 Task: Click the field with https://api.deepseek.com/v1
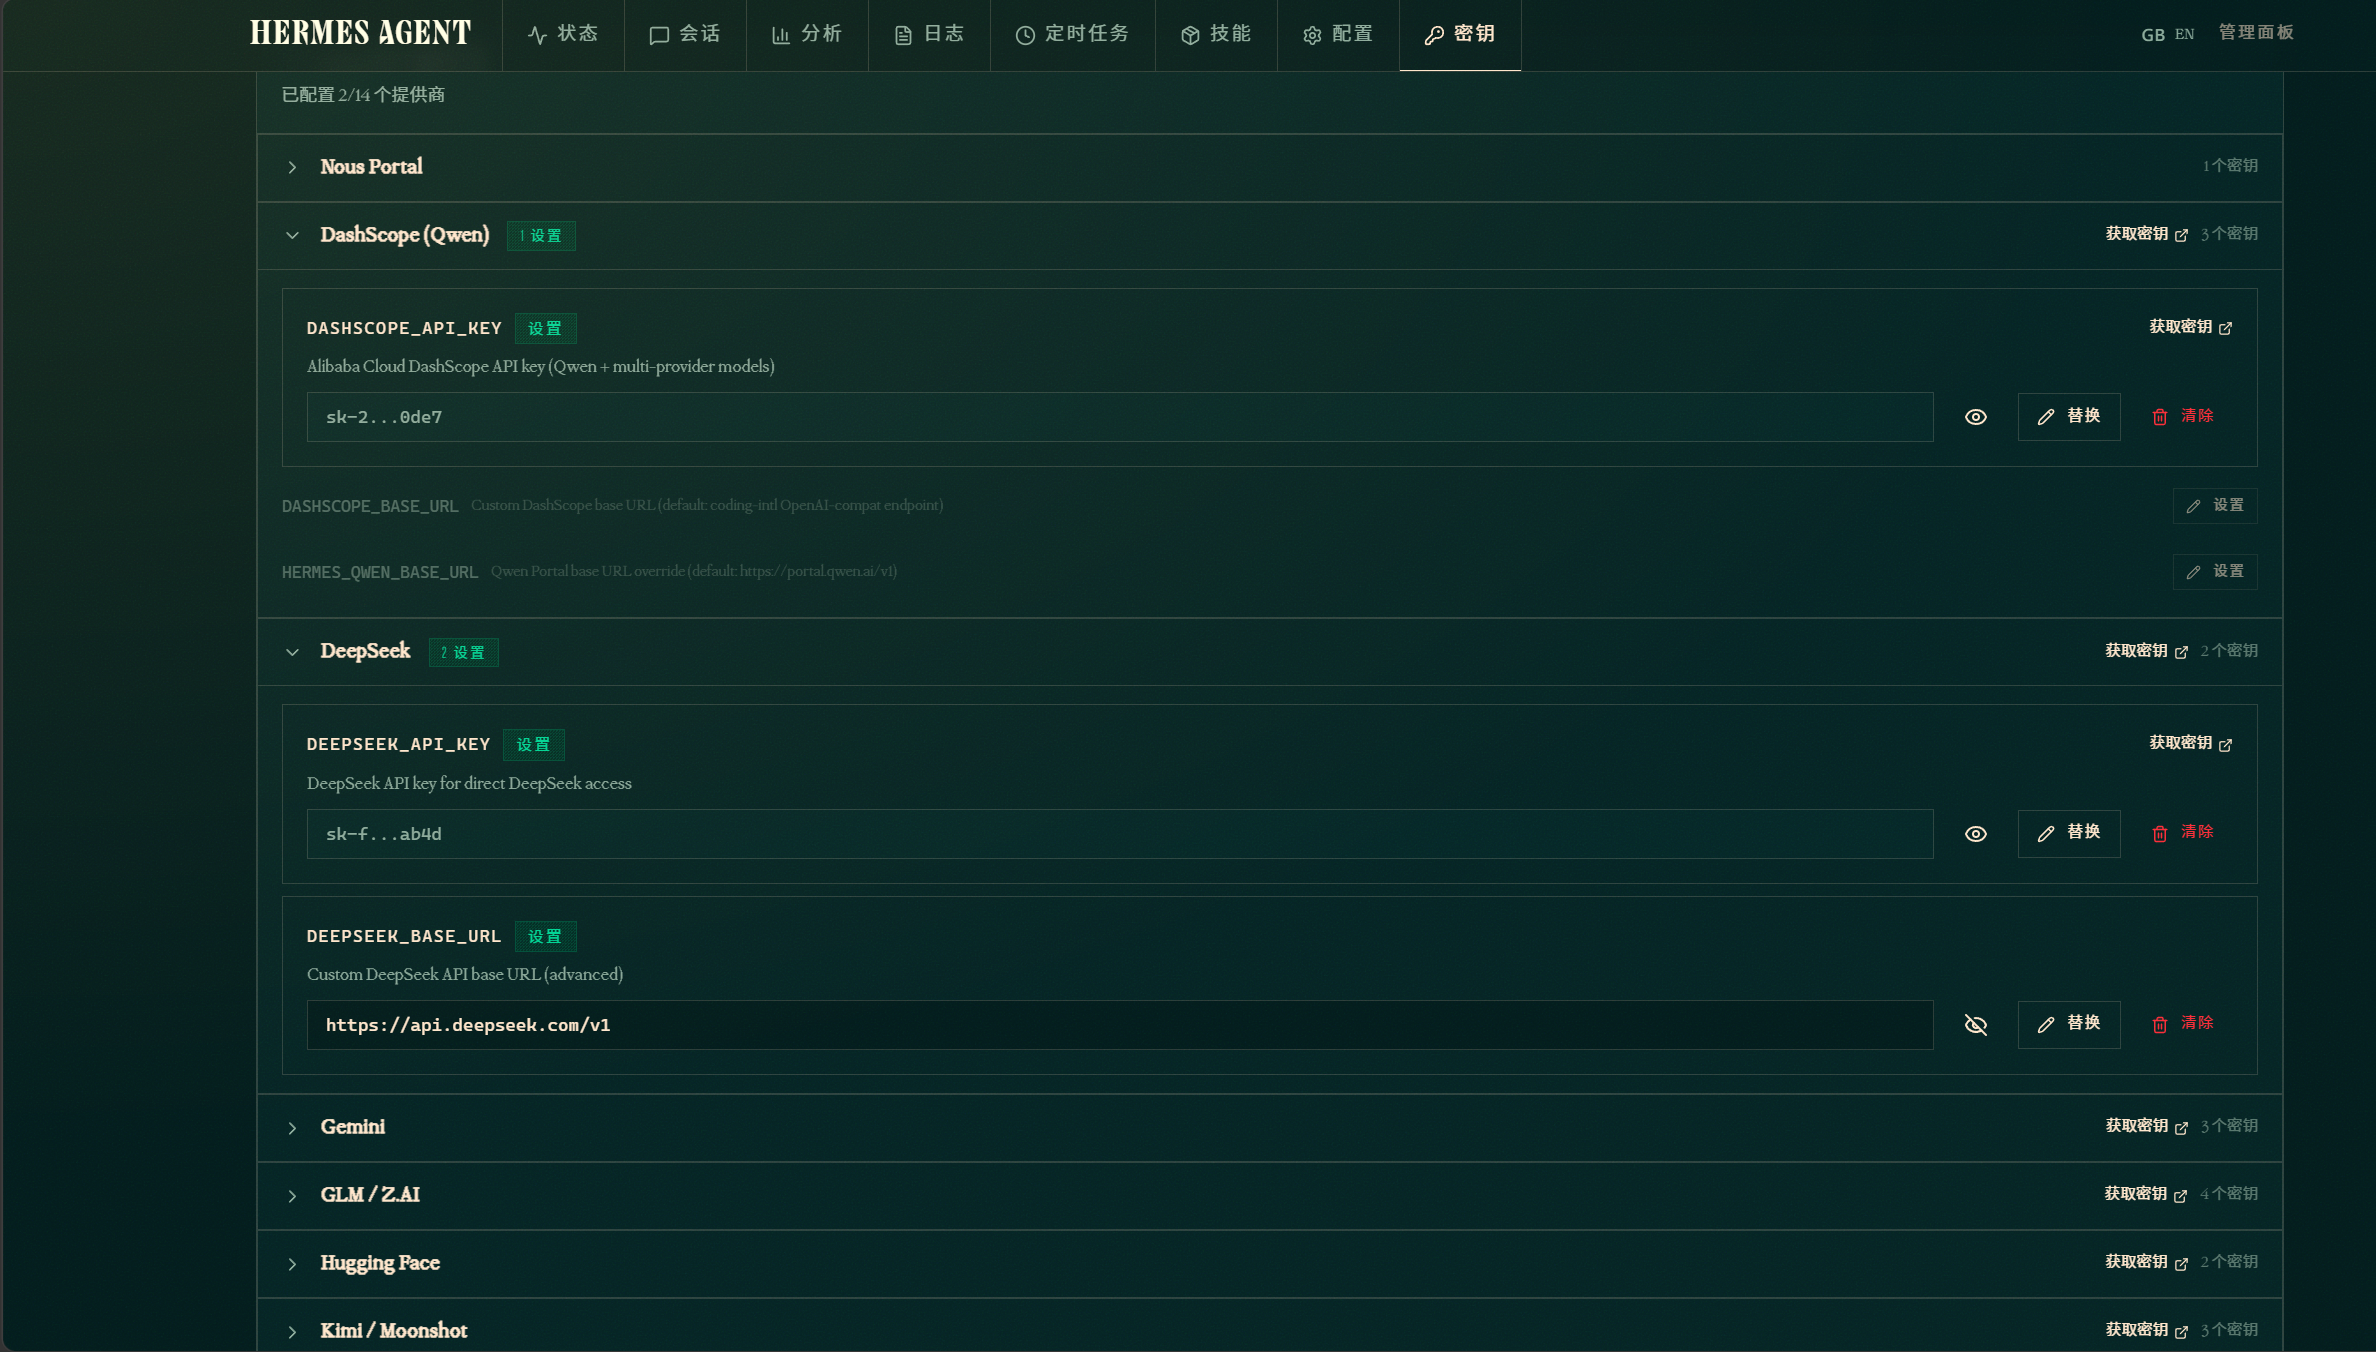coord(1120,1025)
